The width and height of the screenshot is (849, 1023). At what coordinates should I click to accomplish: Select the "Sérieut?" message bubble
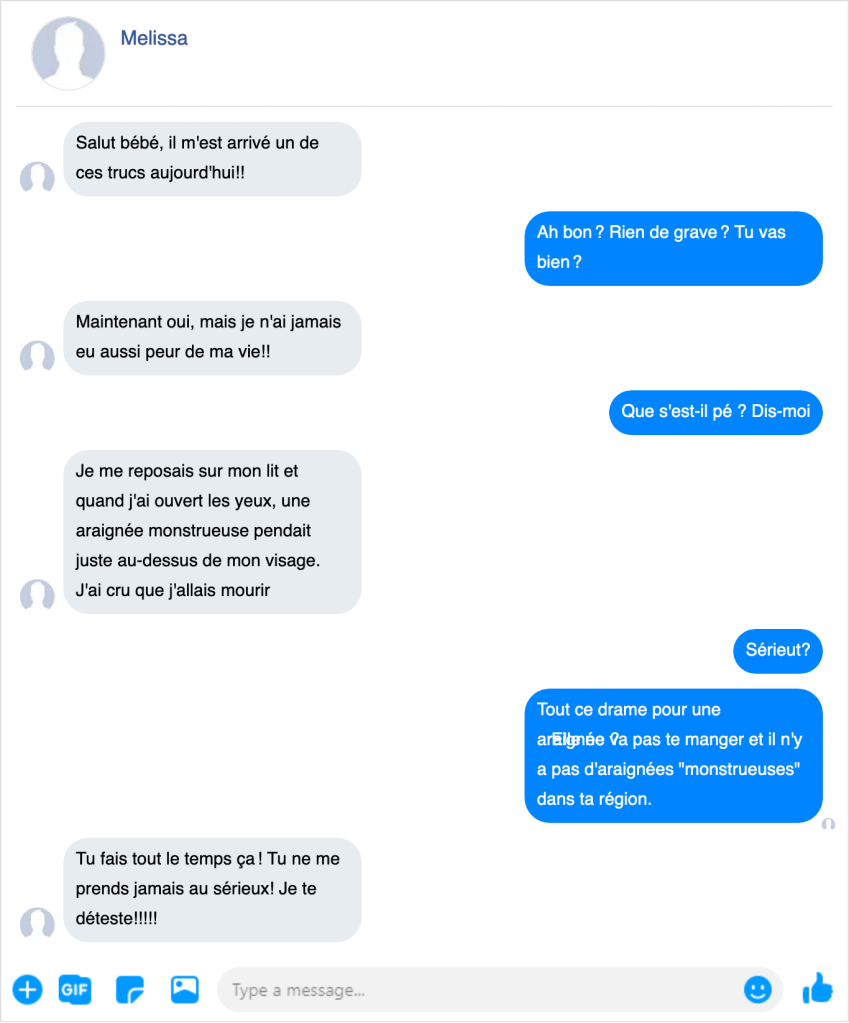(777, 651)
